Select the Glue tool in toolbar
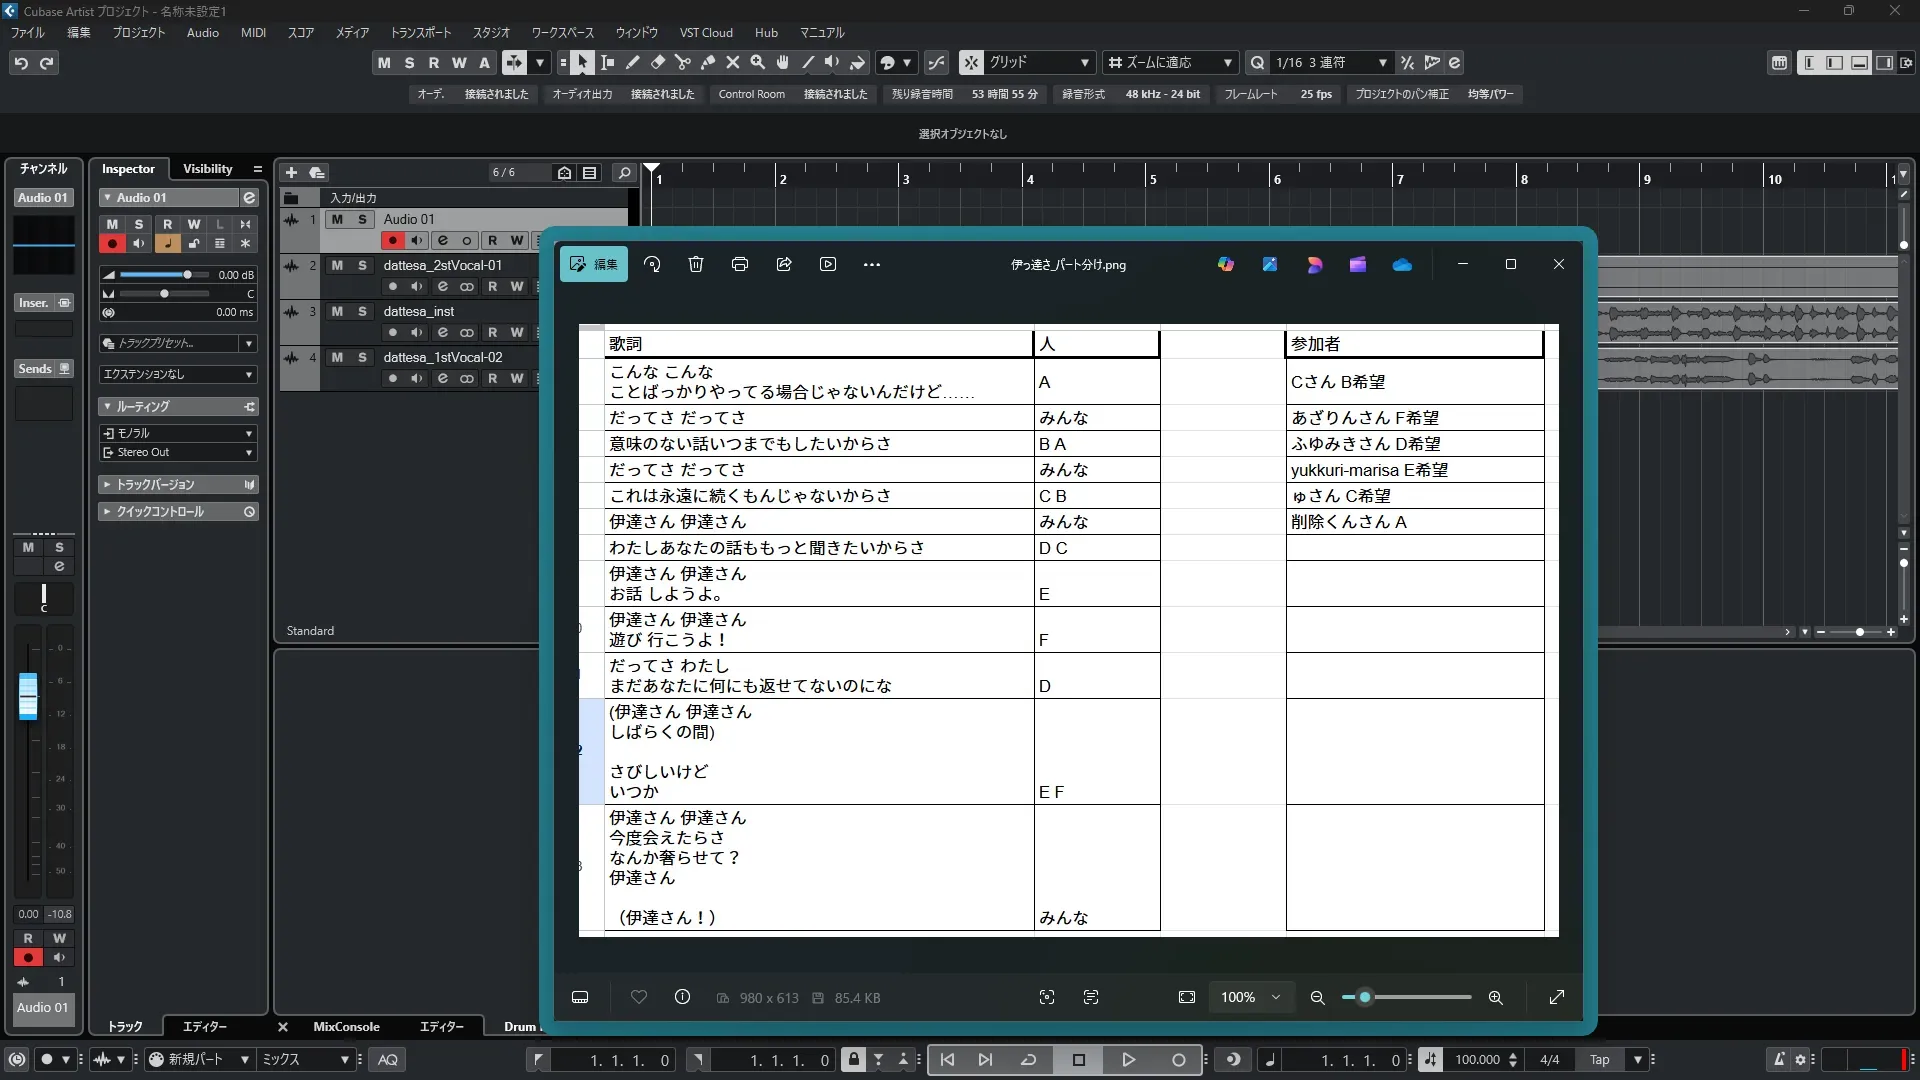 708,63
